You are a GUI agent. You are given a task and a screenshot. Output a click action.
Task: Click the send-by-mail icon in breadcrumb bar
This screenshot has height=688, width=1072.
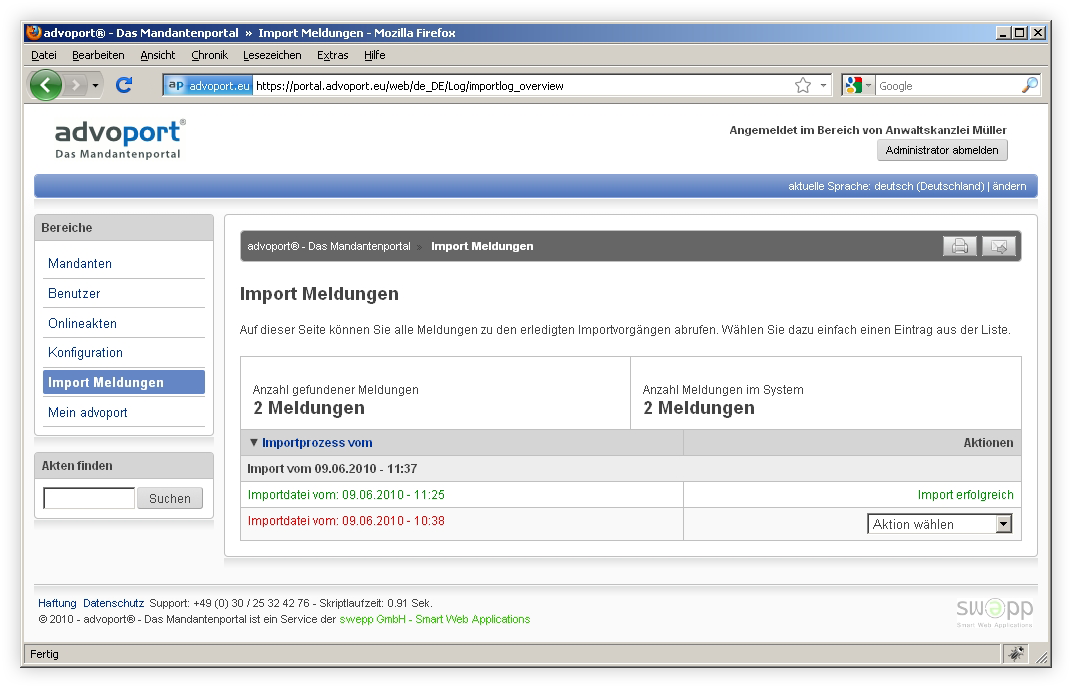tap(999, 246)
